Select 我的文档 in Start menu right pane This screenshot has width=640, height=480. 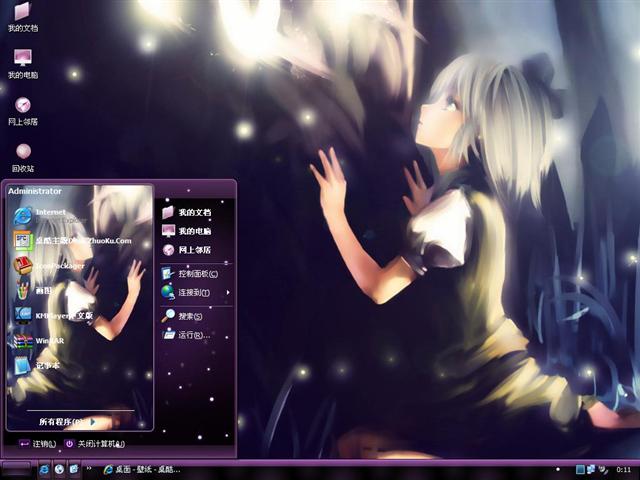(187, 212)
